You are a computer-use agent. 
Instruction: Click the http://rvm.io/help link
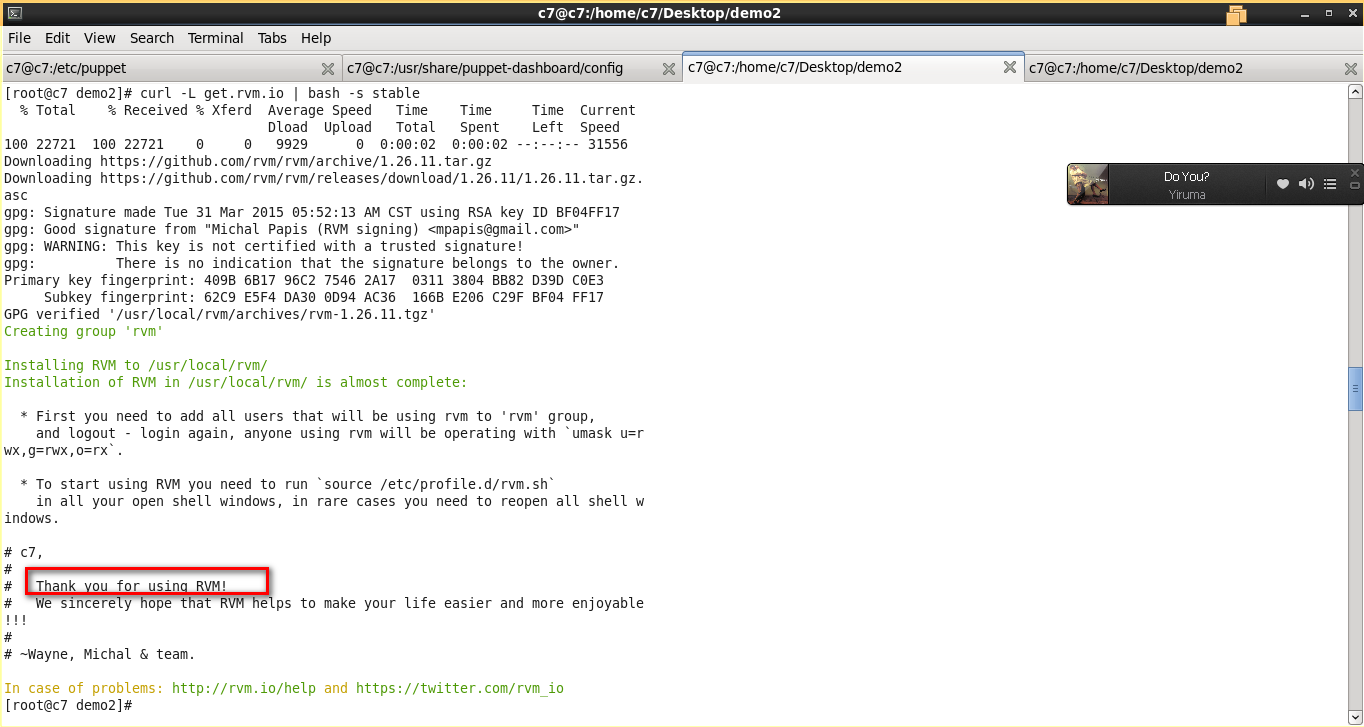pos(244,688)
